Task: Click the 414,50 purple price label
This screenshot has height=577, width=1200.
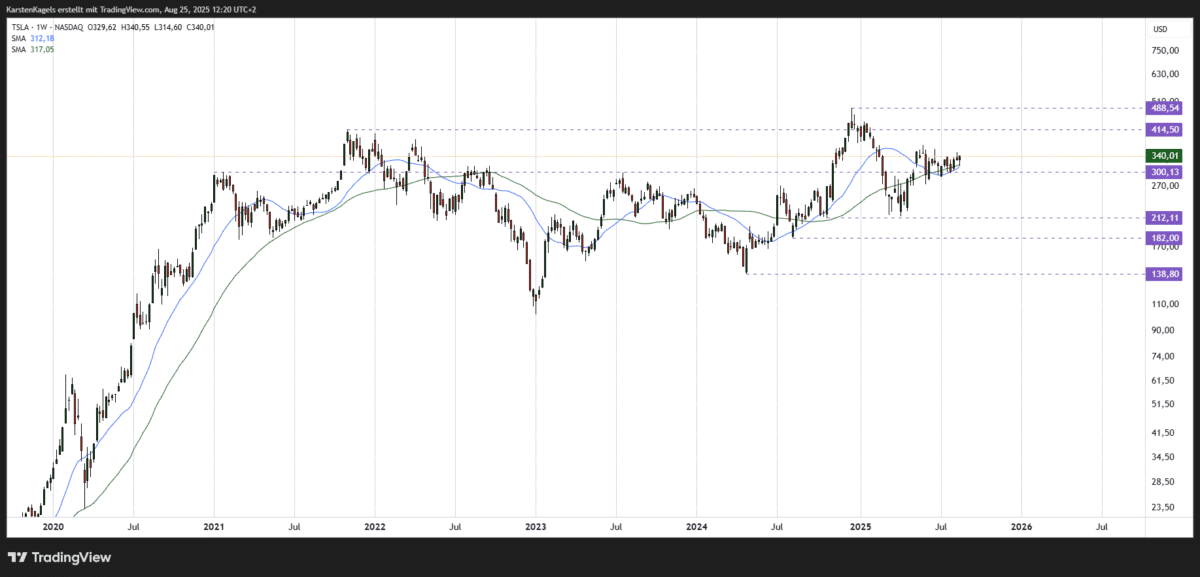Action: pos(1164,130)
